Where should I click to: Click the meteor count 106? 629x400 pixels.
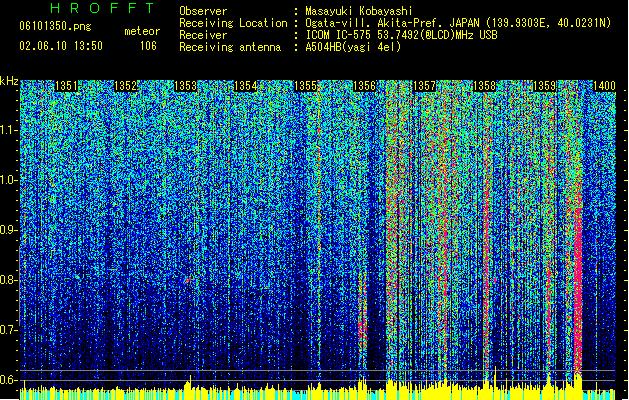[148, 46]
